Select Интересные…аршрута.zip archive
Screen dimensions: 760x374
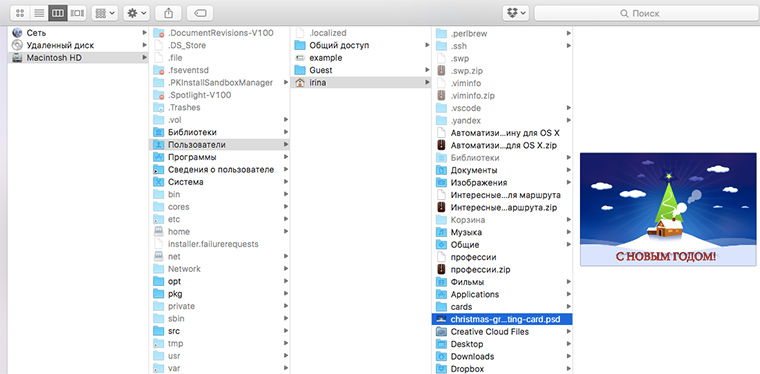[x=503, y=207]
